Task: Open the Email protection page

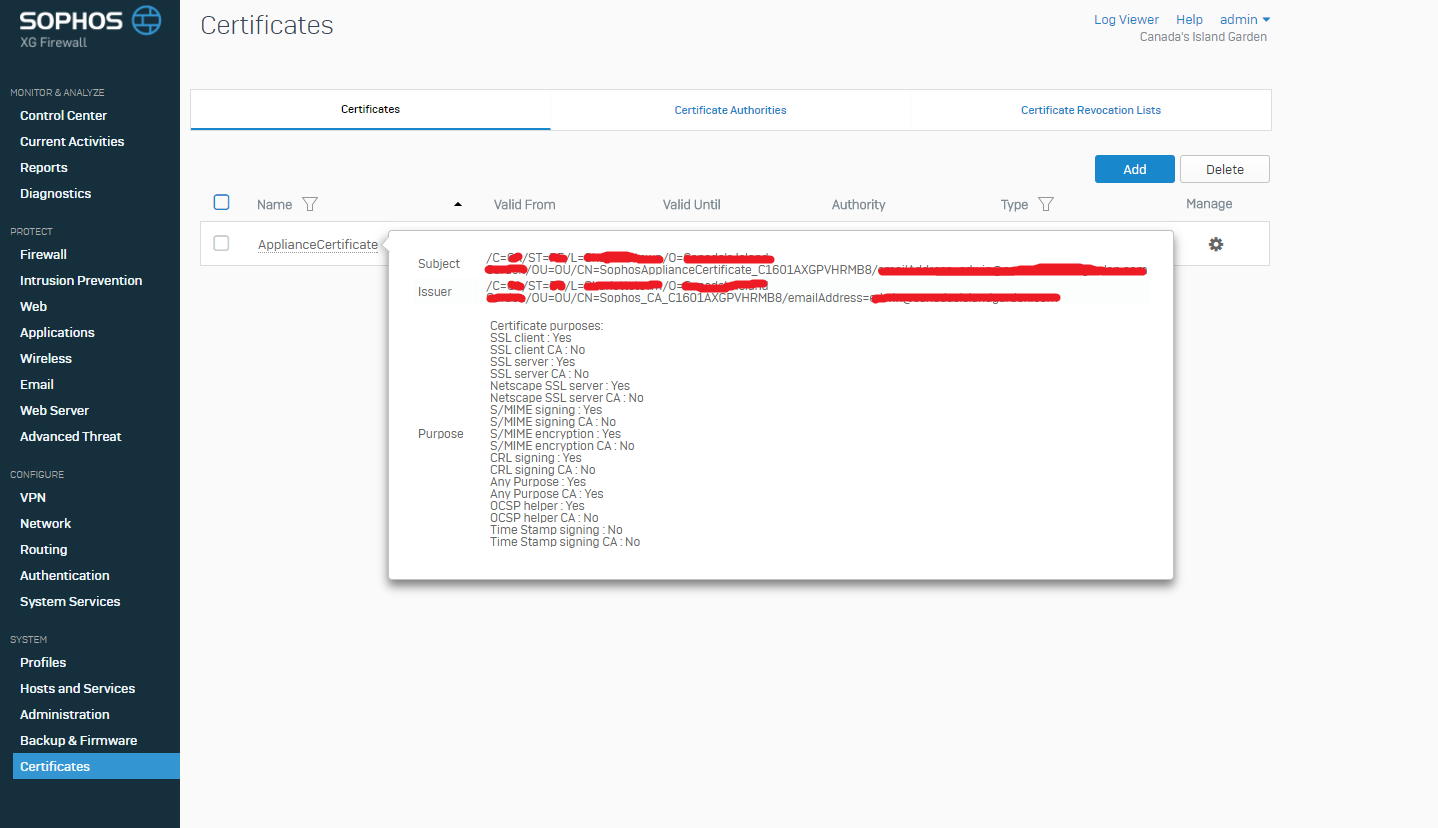Action: [x=37, y=384]
